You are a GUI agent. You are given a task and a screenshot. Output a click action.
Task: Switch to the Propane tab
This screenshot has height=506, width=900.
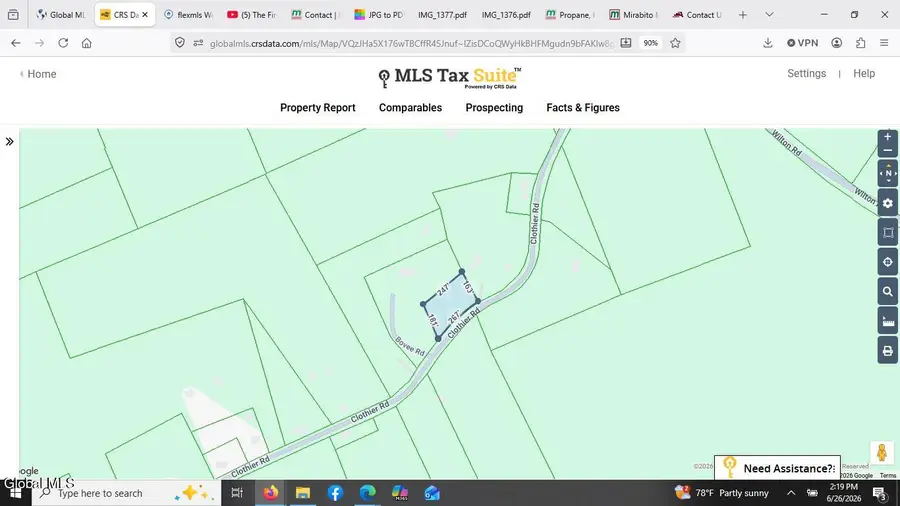coord(570,15)
